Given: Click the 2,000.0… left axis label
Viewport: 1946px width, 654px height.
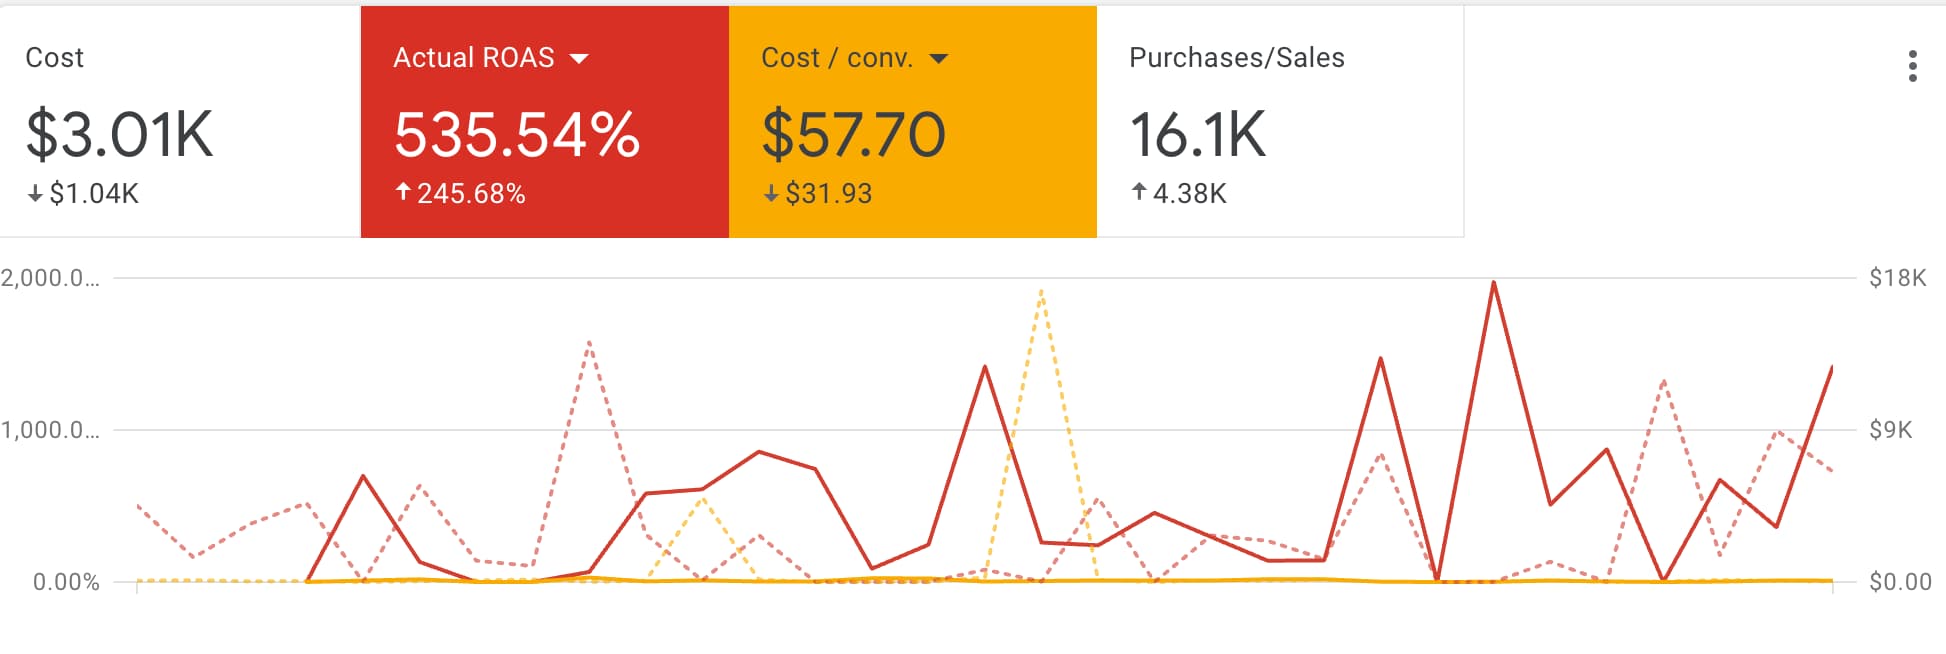Looking at the screenshot, I should coord(50,278).
